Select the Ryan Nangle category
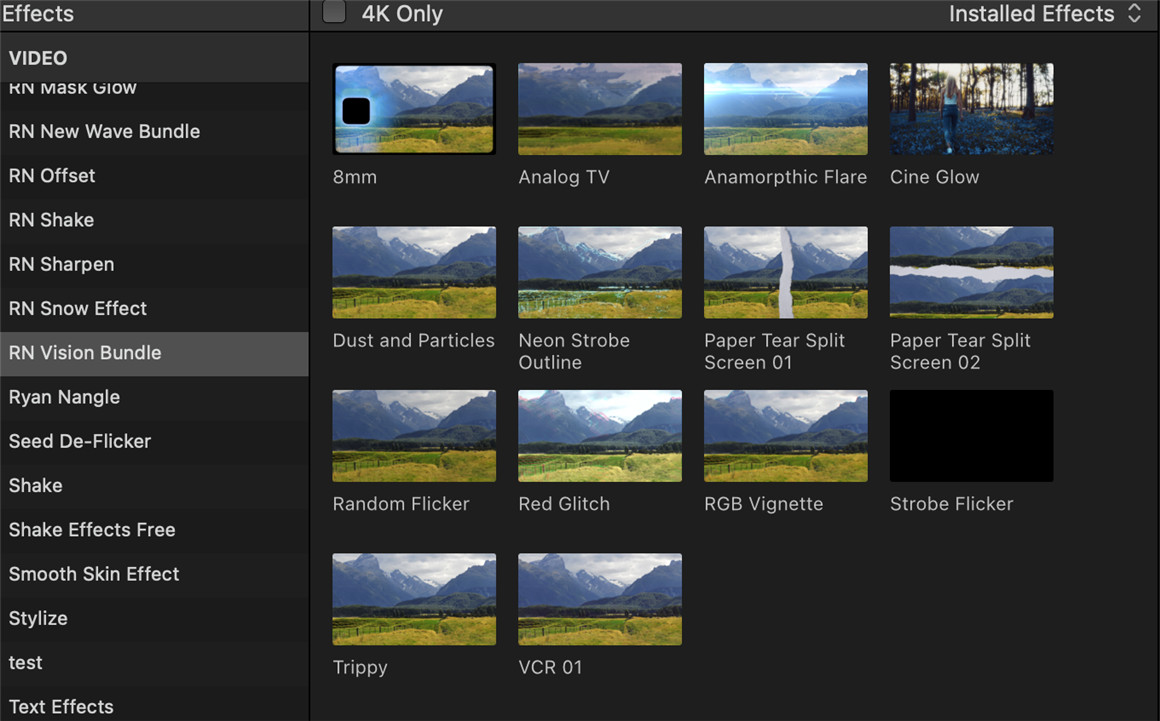 [64, 397]
